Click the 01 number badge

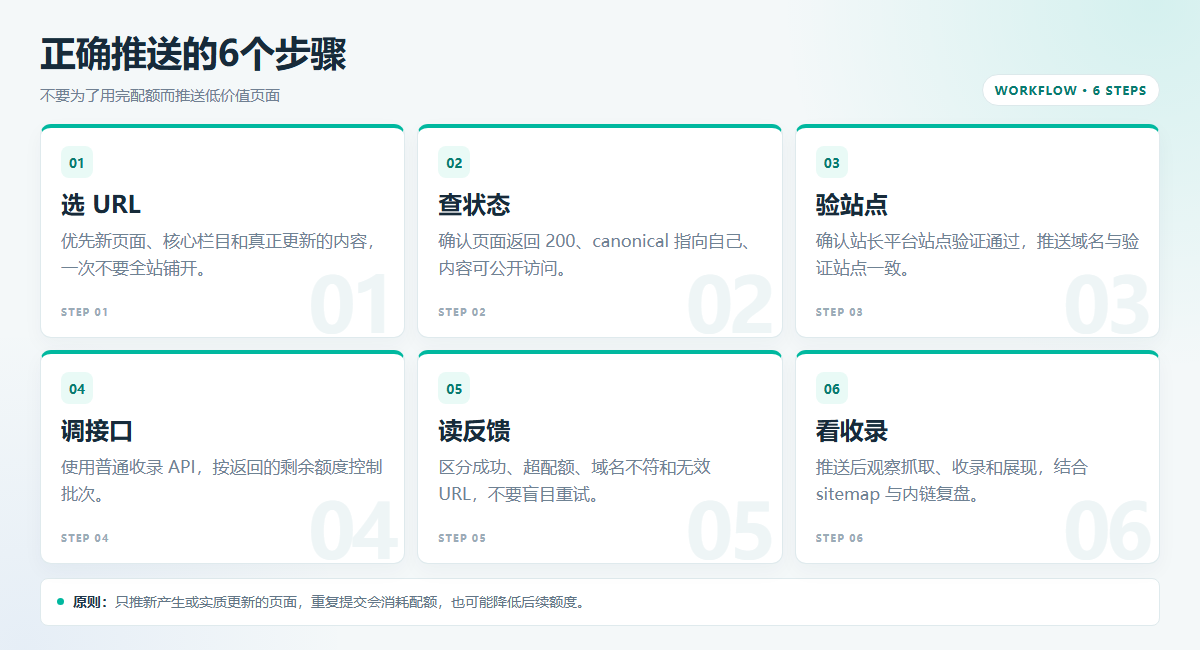pyautogui.click(x=77, y=163)
